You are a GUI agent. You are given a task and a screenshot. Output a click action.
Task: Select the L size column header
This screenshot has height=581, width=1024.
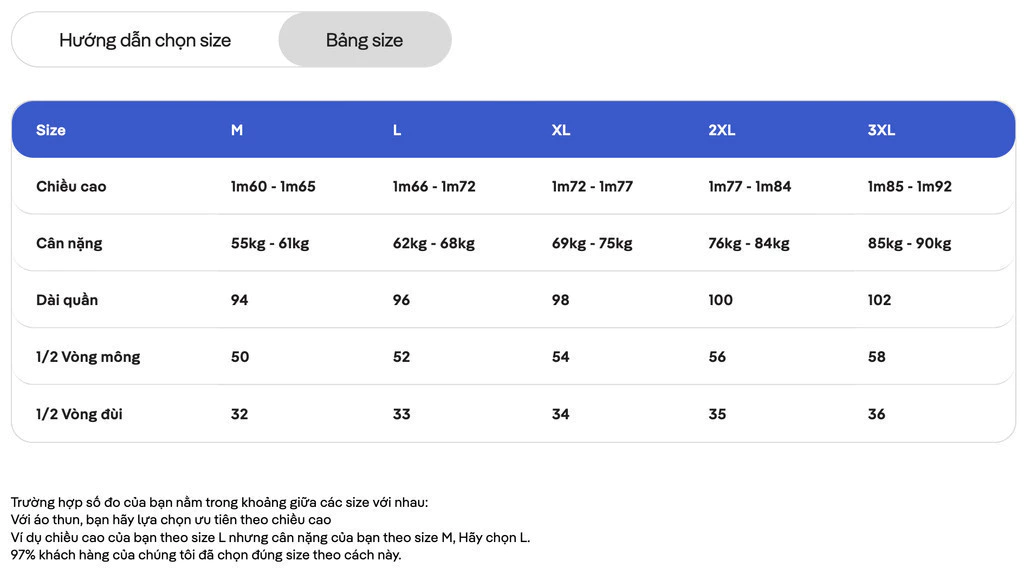click(397, 130)
